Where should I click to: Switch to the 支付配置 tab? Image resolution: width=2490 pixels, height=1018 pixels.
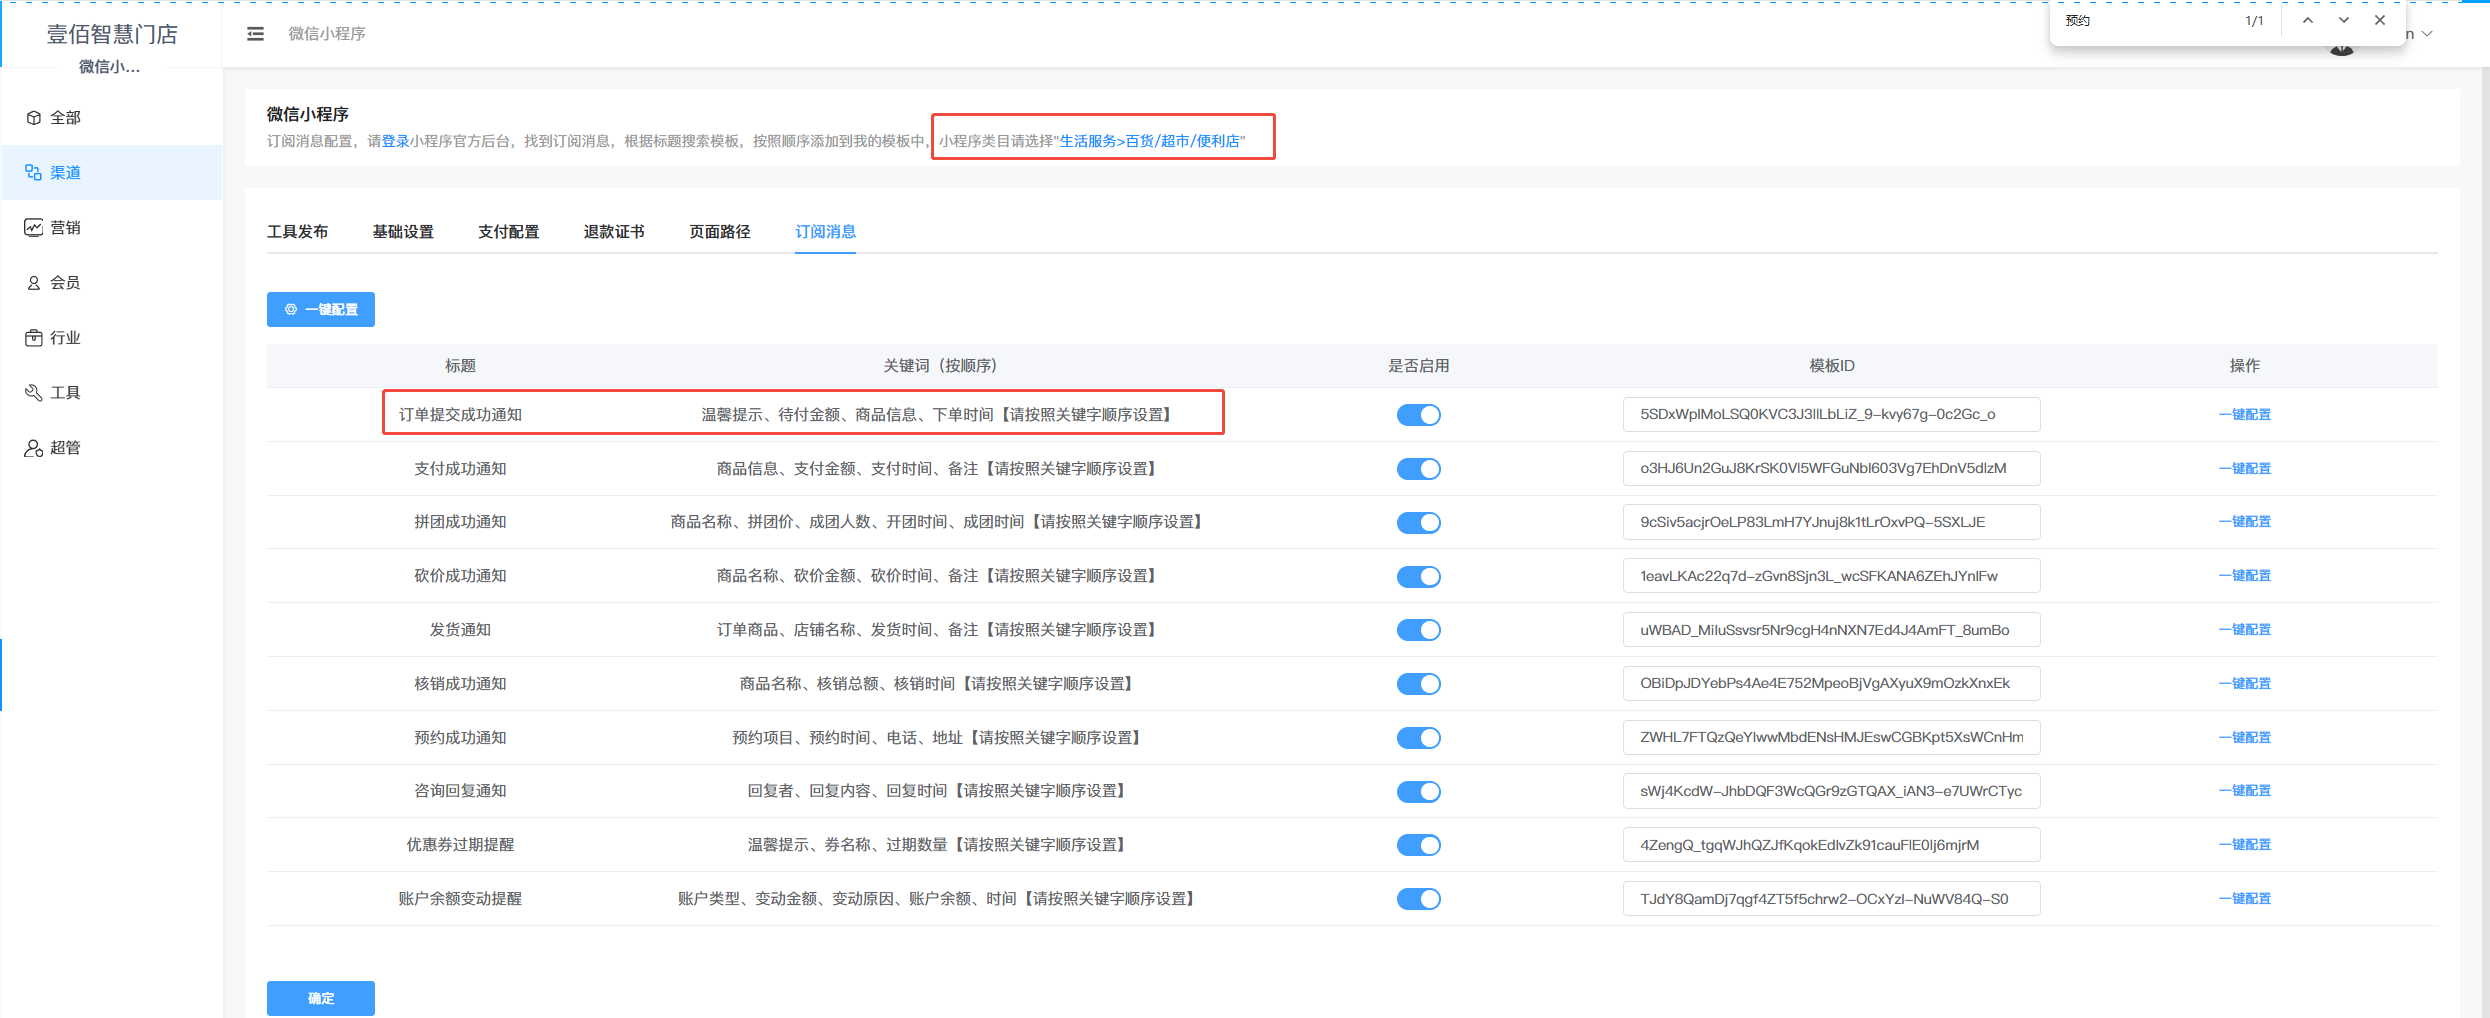point(508,232)
